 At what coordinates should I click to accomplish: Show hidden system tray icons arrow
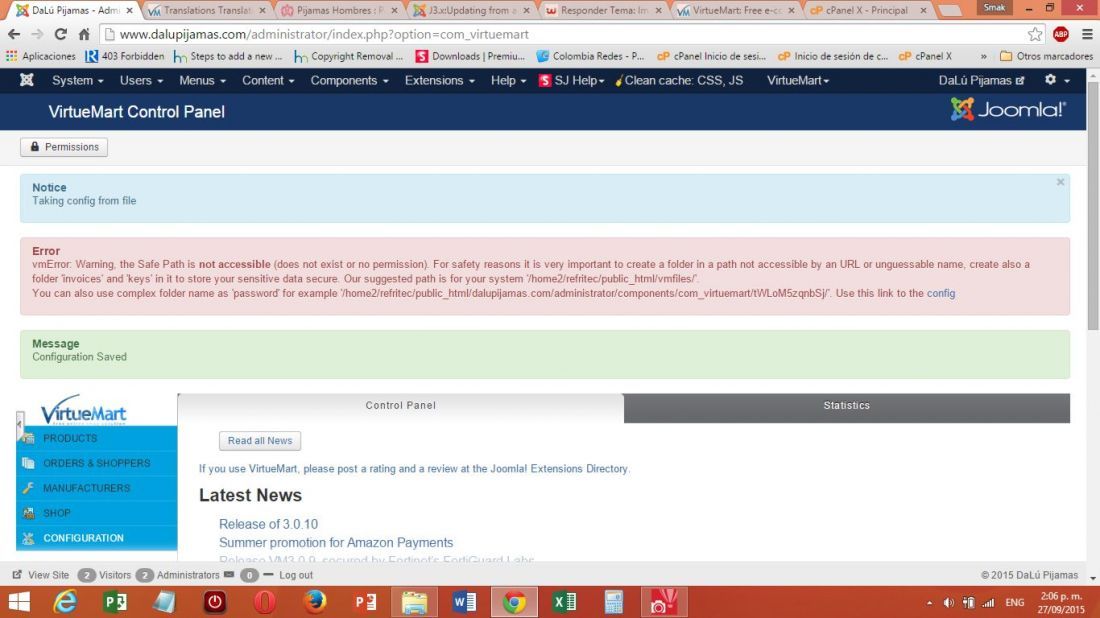point(930,603)
